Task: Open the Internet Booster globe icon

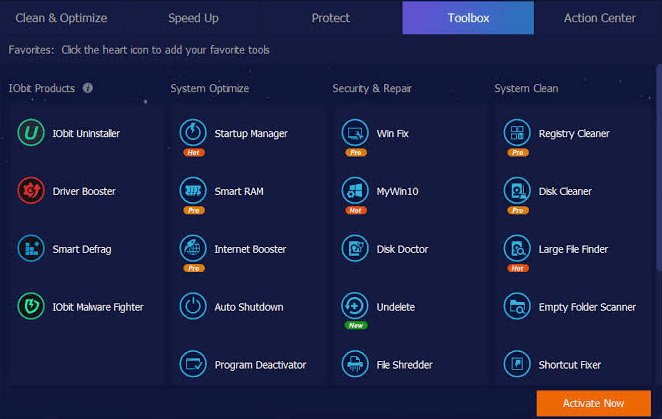Action: [x=193, y=248]
